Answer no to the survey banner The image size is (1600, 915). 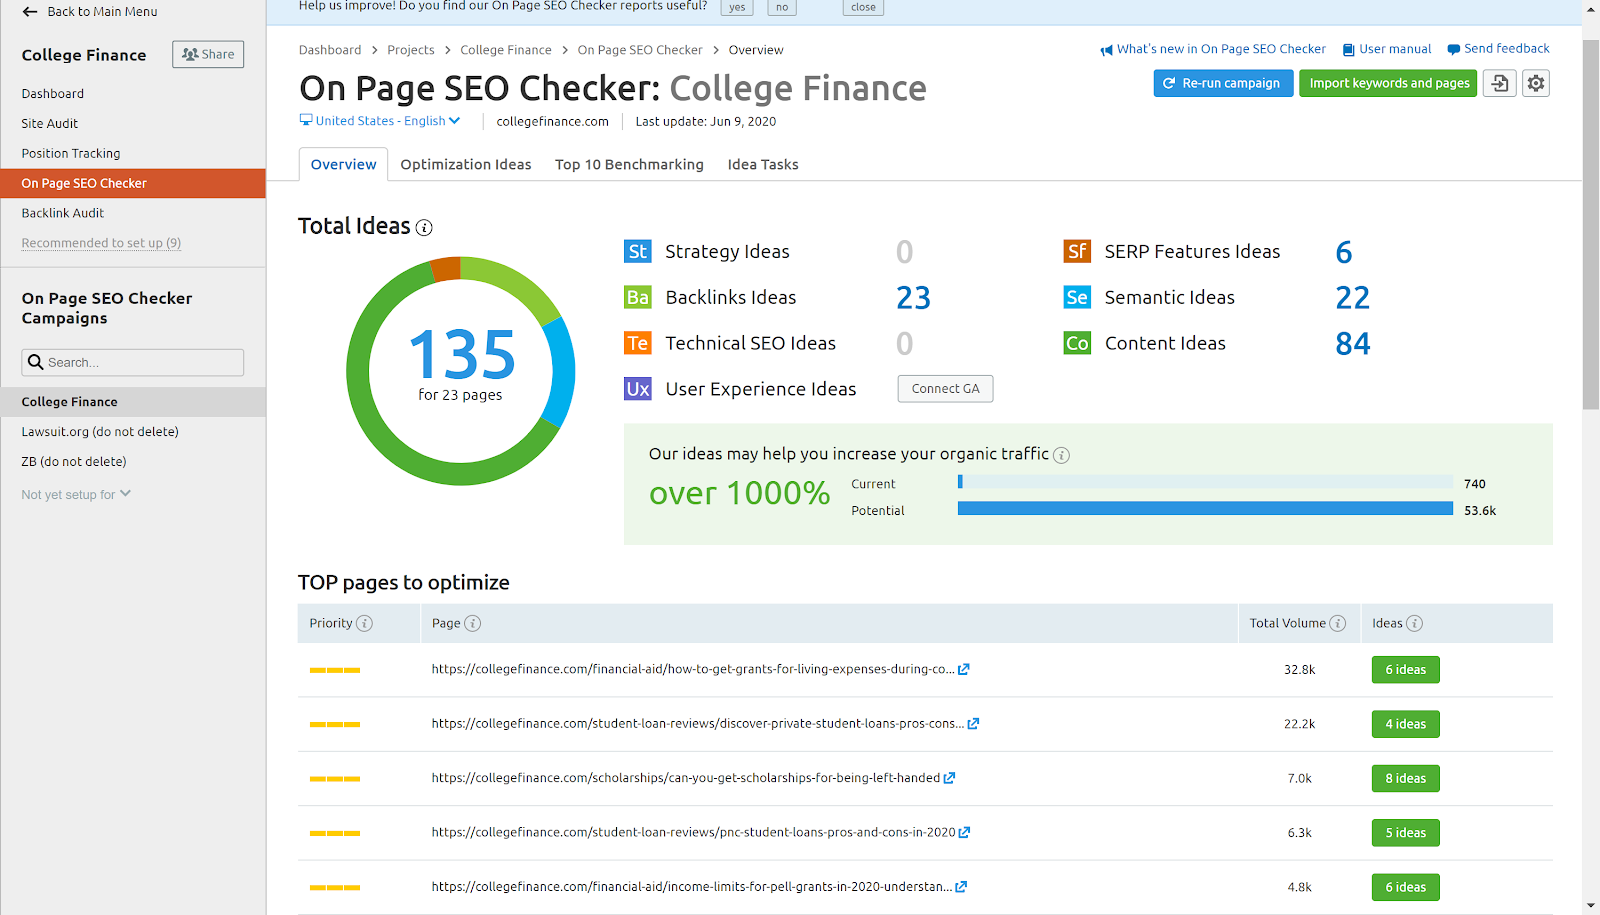pos(782,7)
